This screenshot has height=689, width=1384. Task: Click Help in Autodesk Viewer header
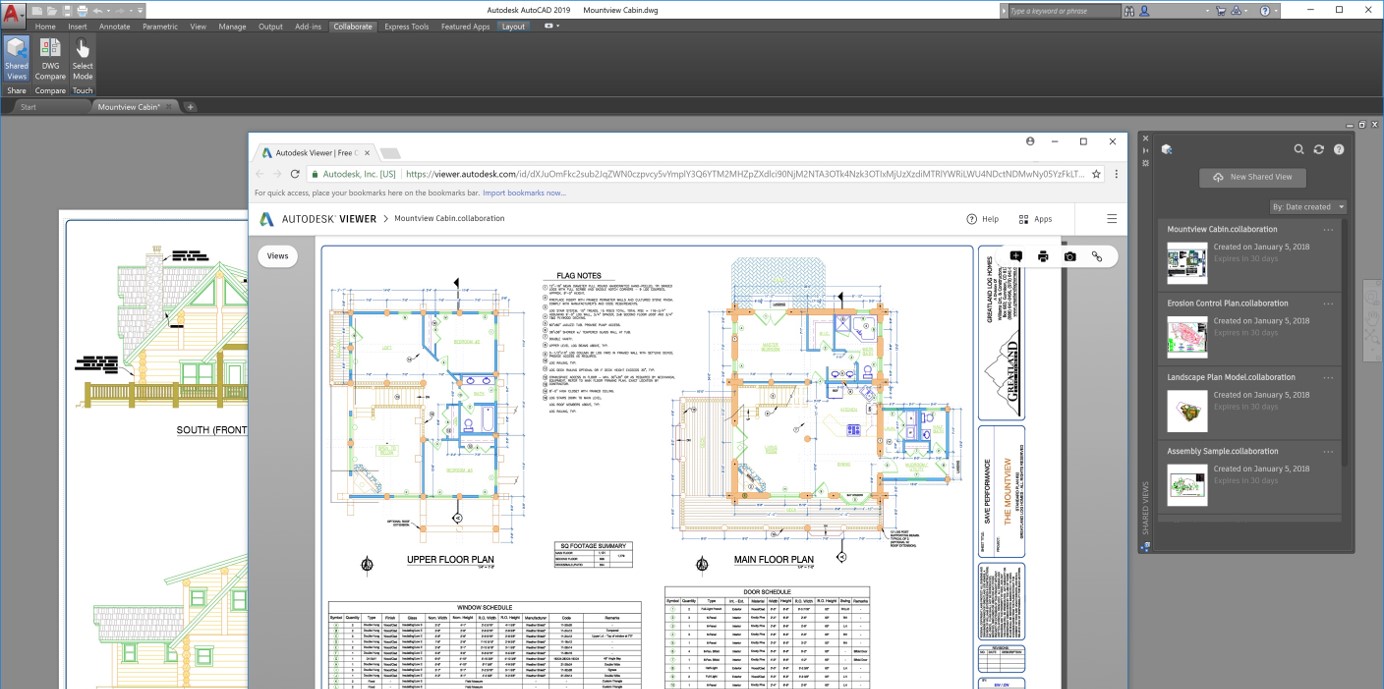coord(982,219)
